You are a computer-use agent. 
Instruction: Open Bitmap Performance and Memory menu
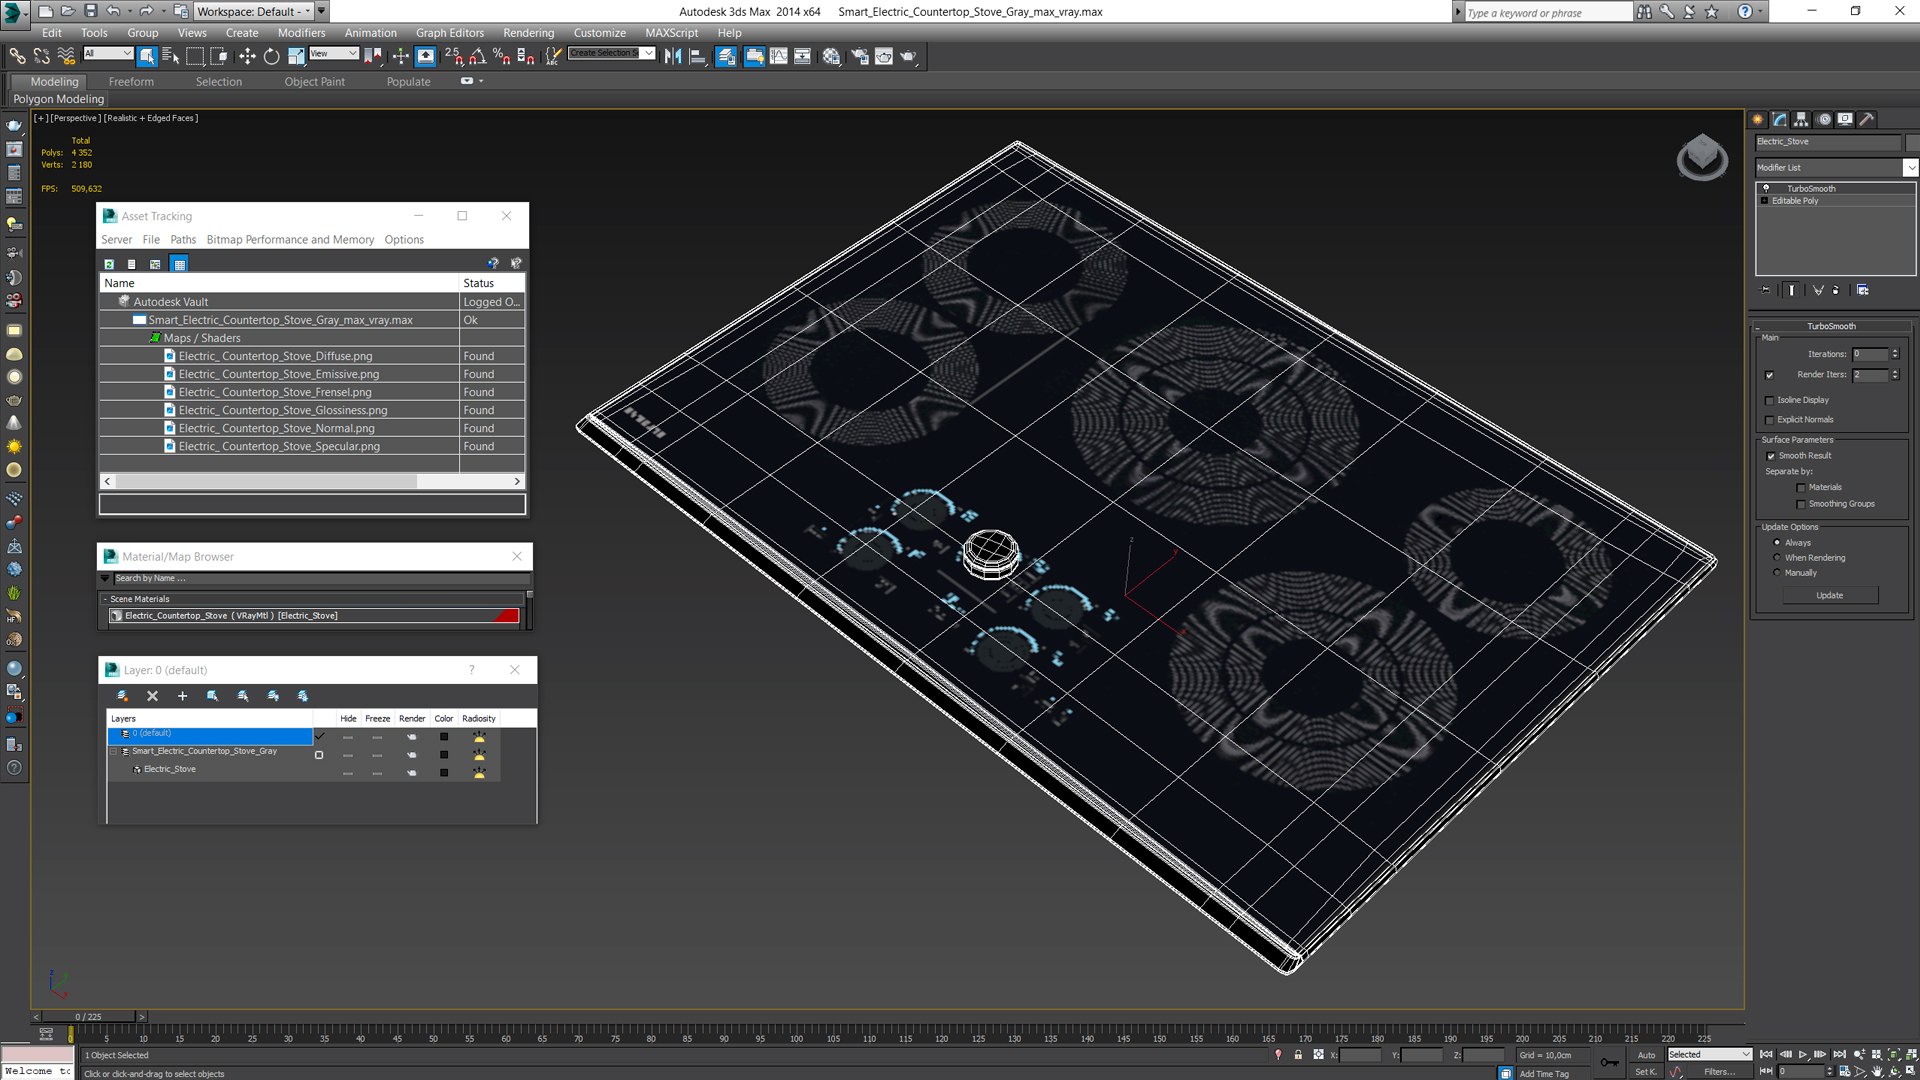[290, 240]
